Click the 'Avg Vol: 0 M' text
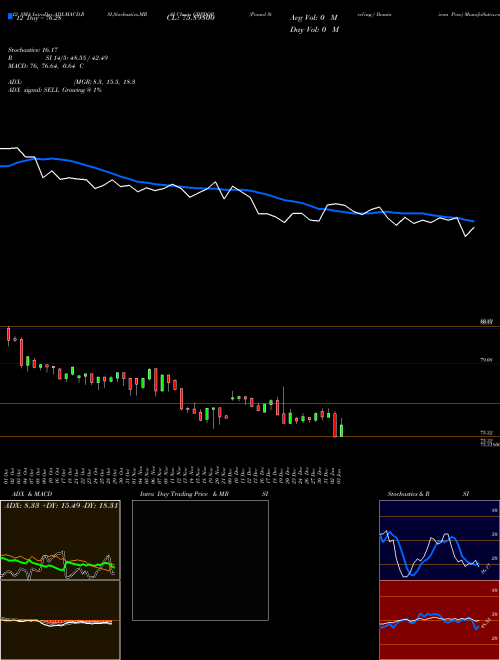Viewport: 500px width, 660px height. (x=313, y=18)
